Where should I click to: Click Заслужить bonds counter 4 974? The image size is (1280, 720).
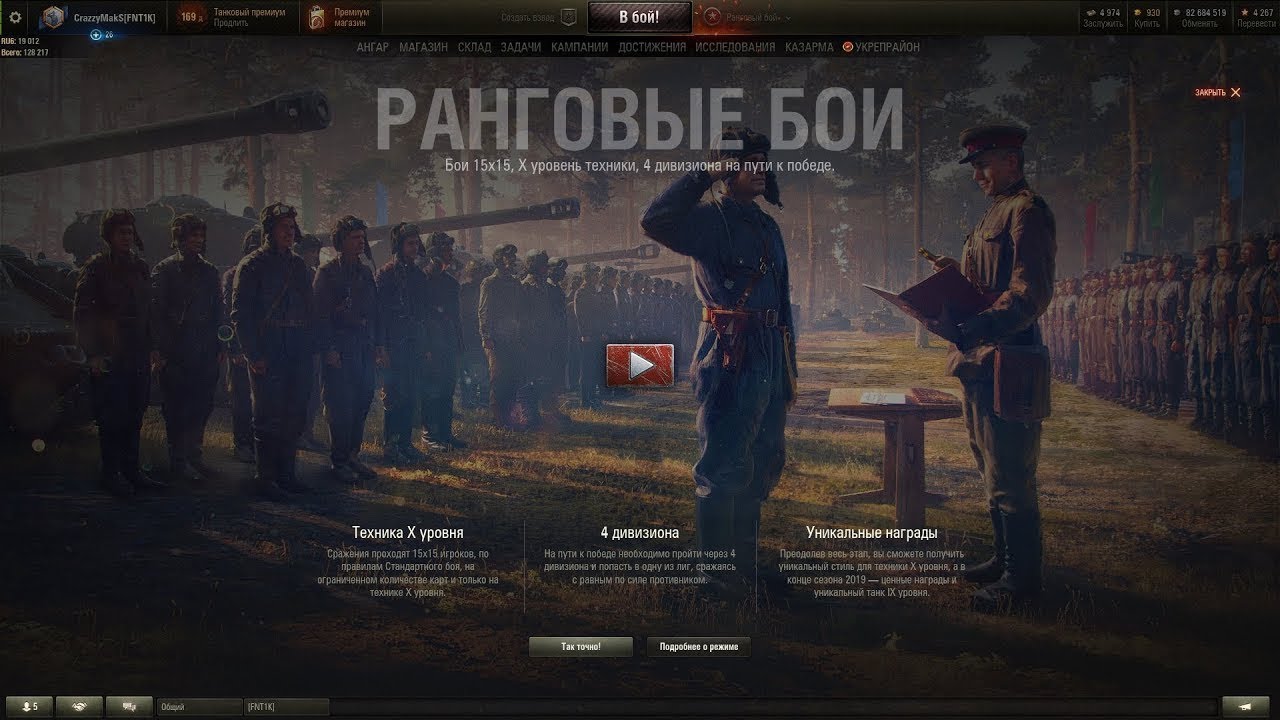click(x=1102, y=18)
